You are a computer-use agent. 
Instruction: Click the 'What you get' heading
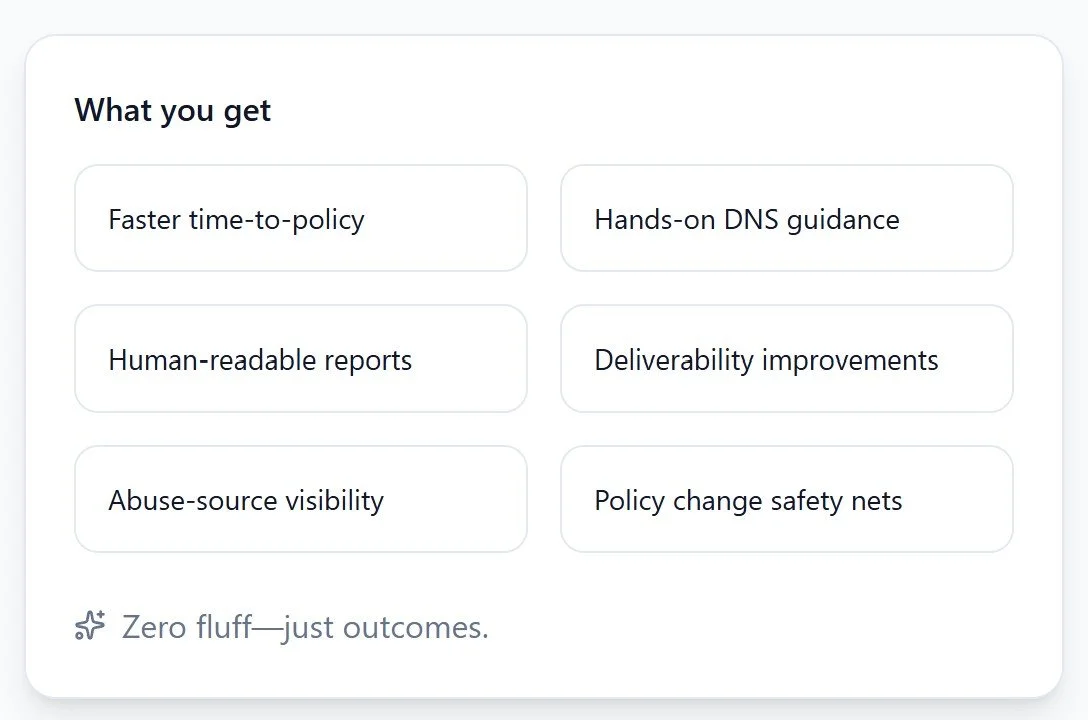click(x=173, y=110)
